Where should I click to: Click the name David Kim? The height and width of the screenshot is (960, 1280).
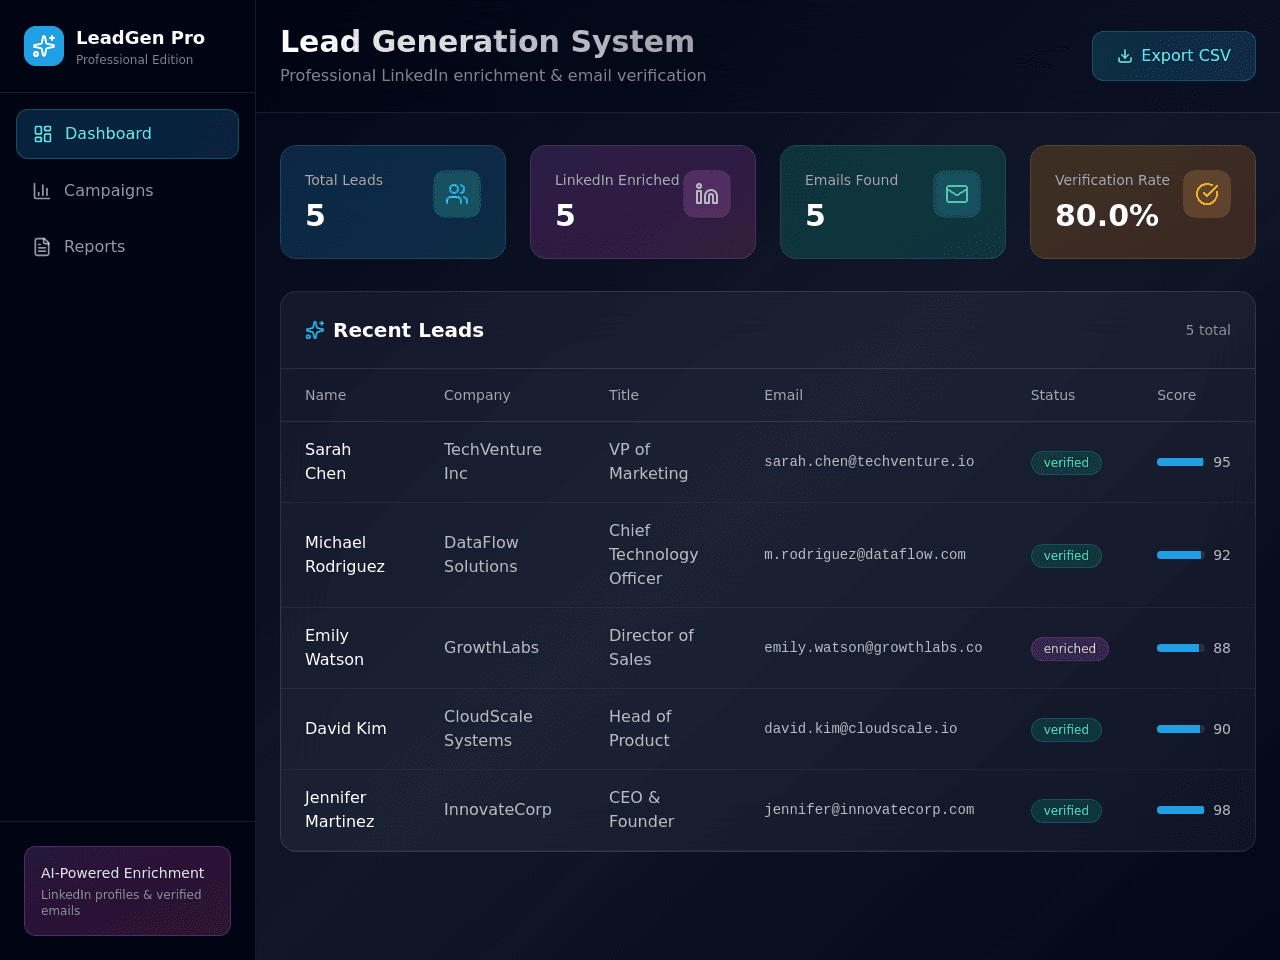pyautogui.click(x=346, y=729)
